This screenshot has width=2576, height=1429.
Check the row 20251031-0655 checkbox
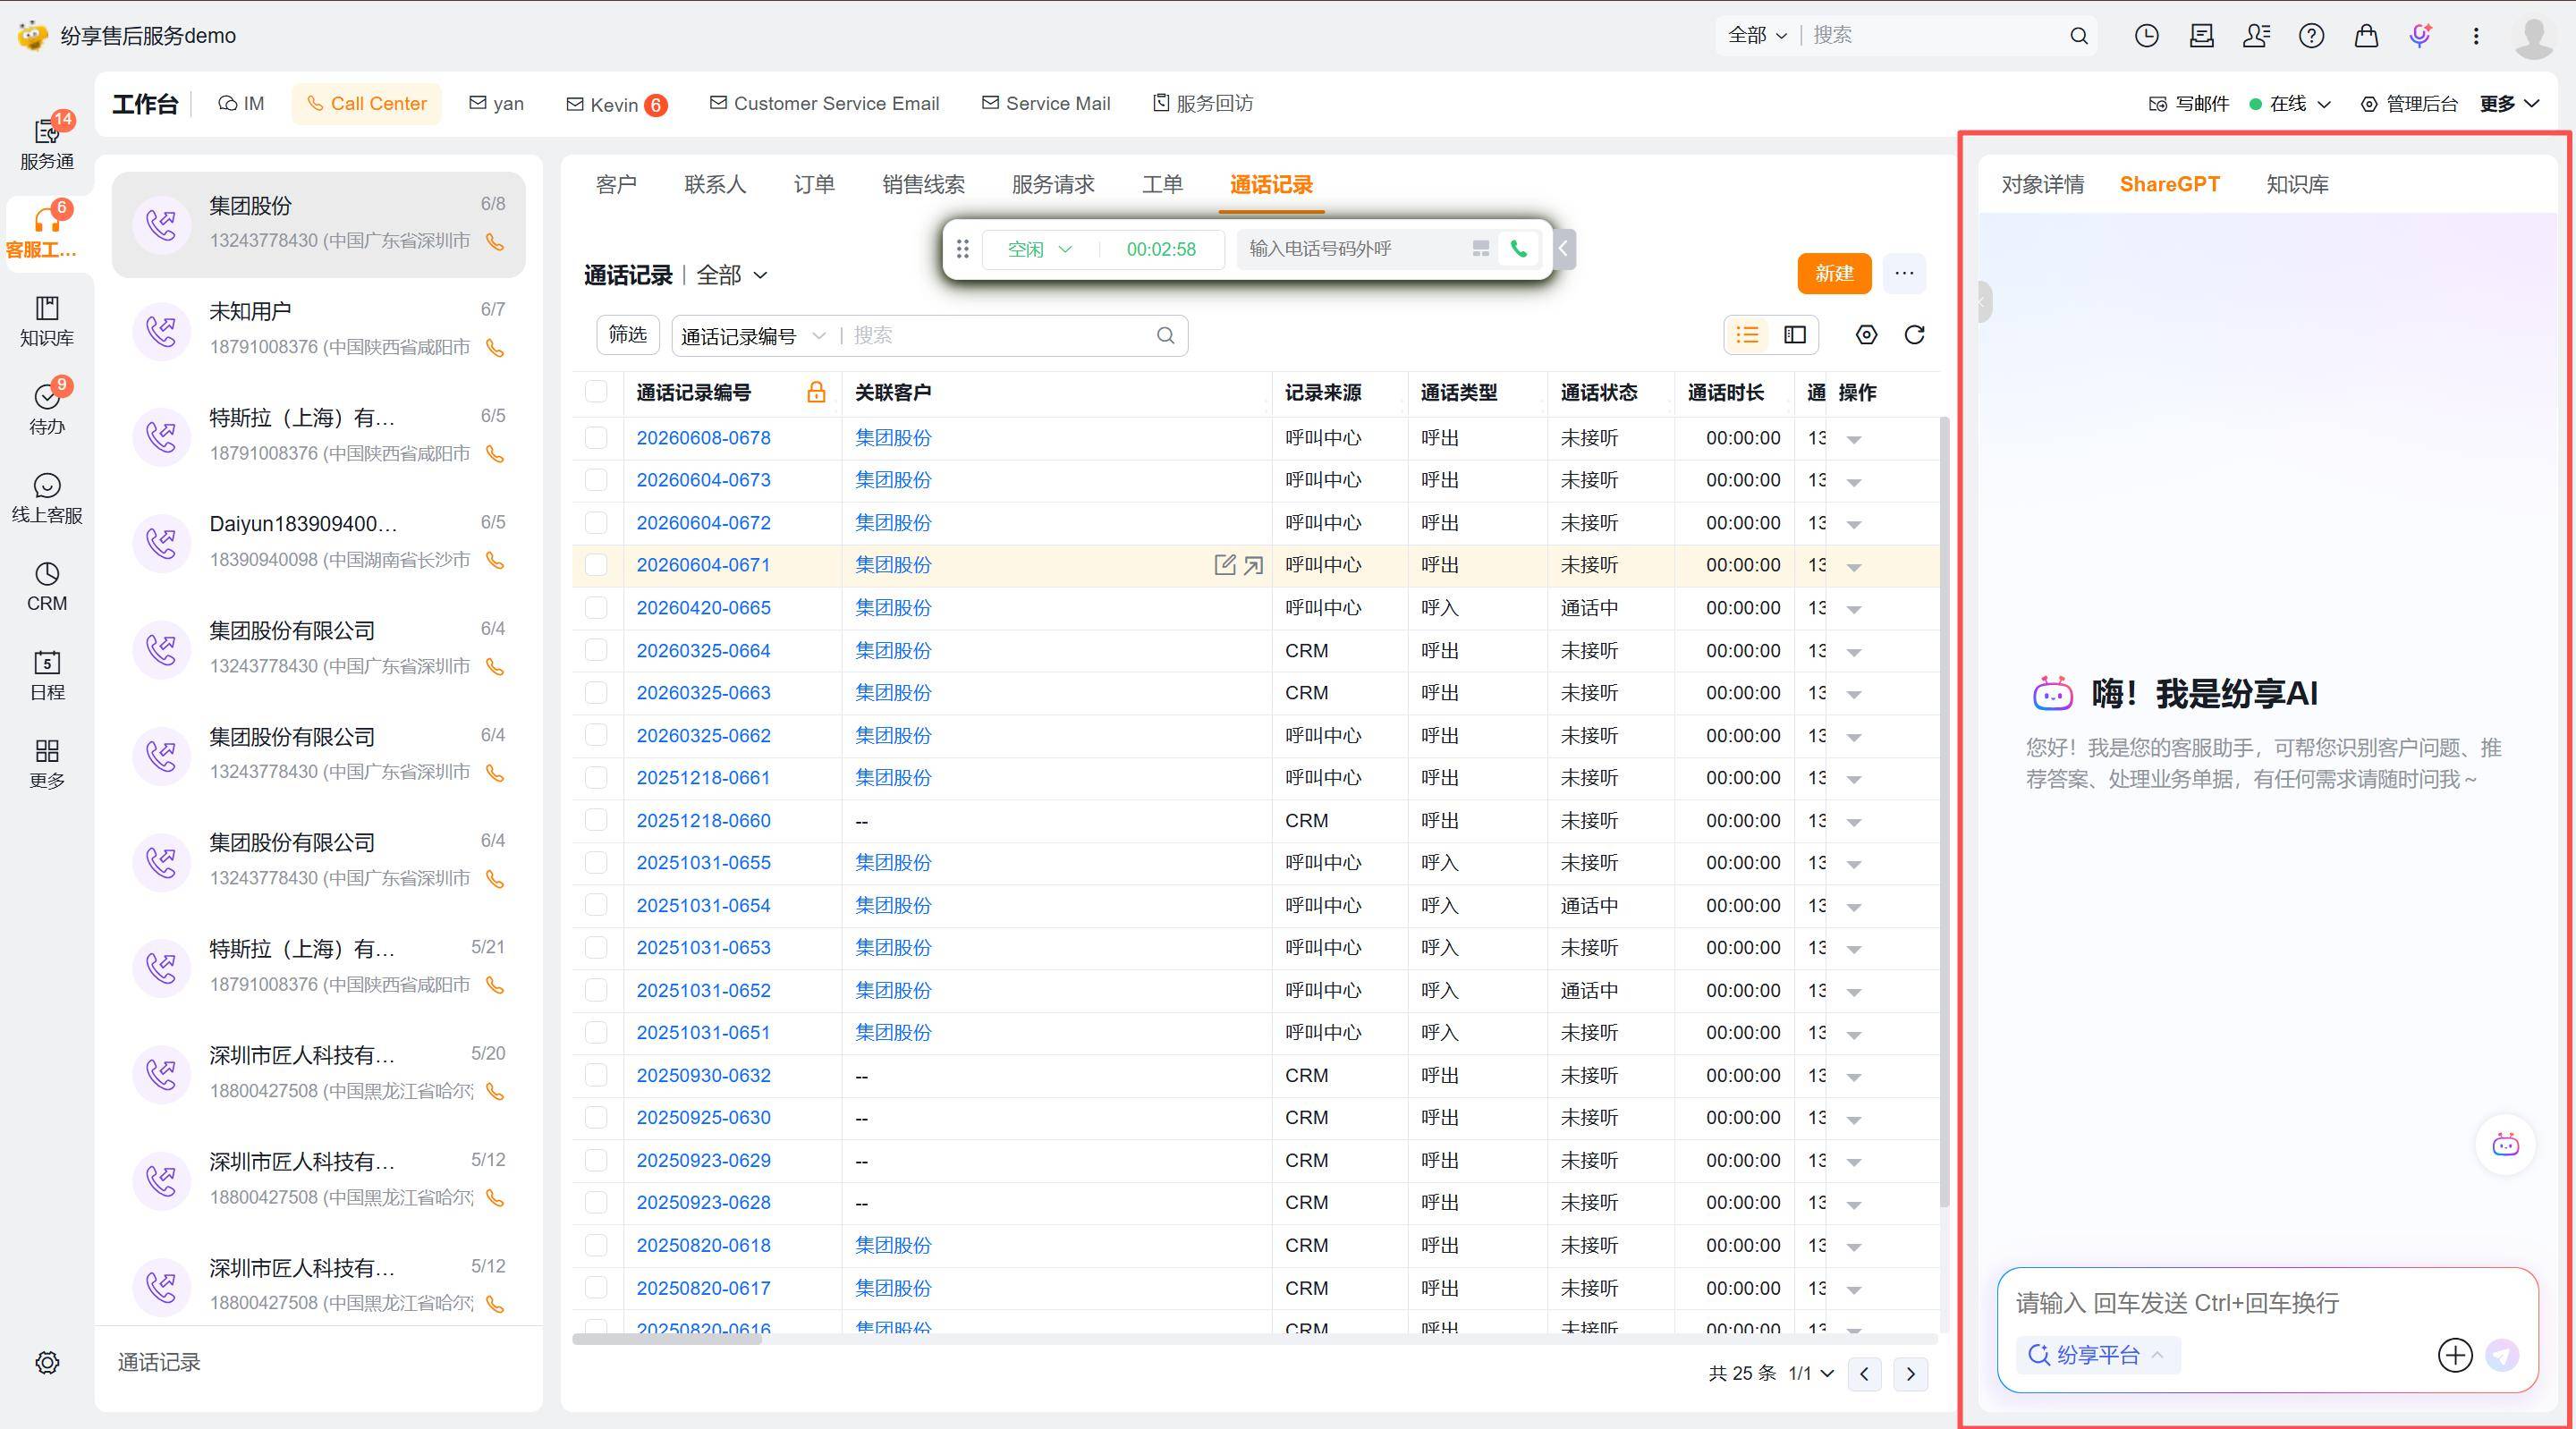pyautogui.click(x=596, y=863)
